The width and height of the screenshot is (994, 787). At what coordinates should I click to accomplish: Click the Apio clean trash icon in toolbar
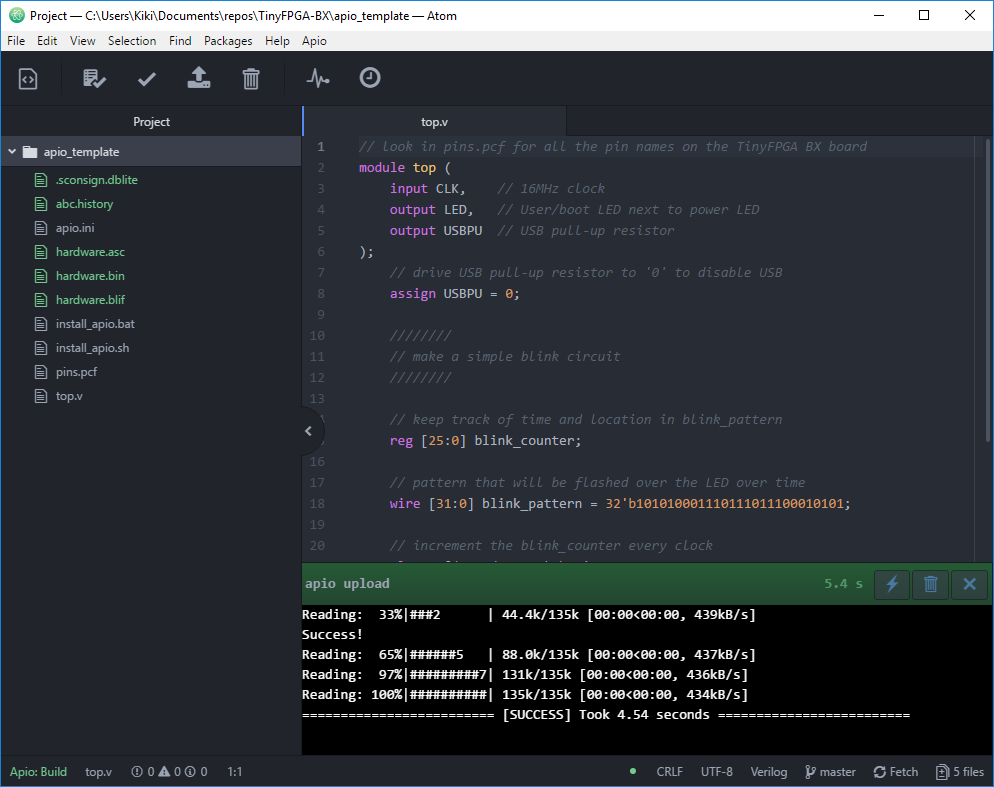[x=251, y=78]
